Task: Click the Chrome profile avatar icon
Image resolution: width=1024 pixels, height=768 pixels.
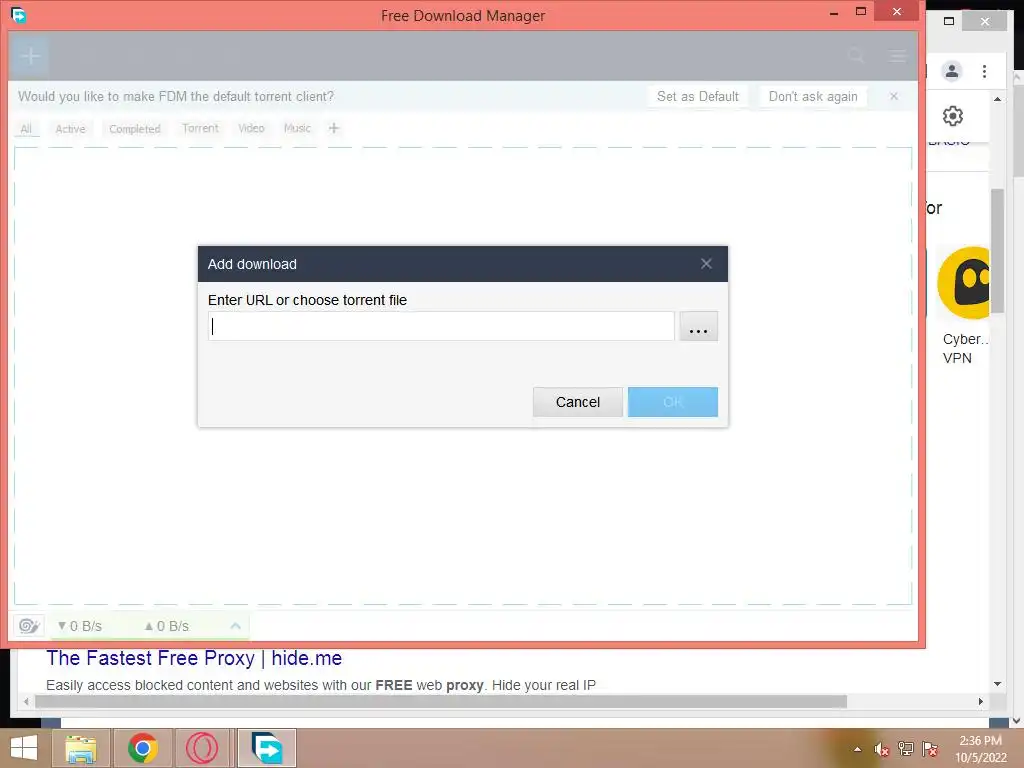Action: point(952,71)
